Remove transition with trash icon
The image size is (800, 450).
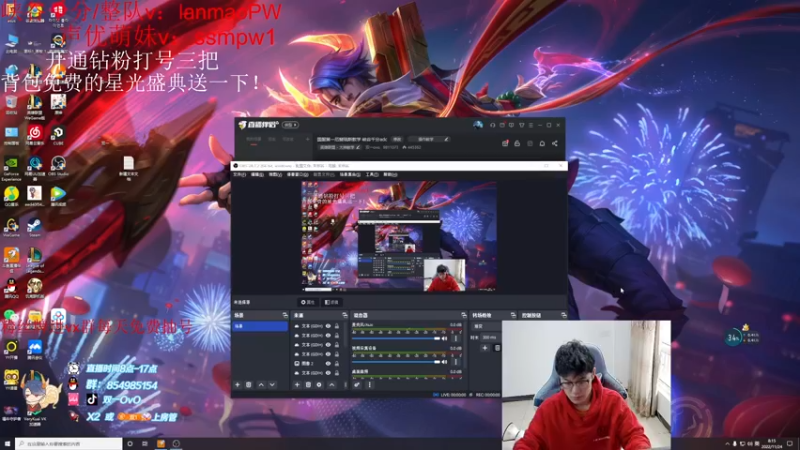pos(497,348)
